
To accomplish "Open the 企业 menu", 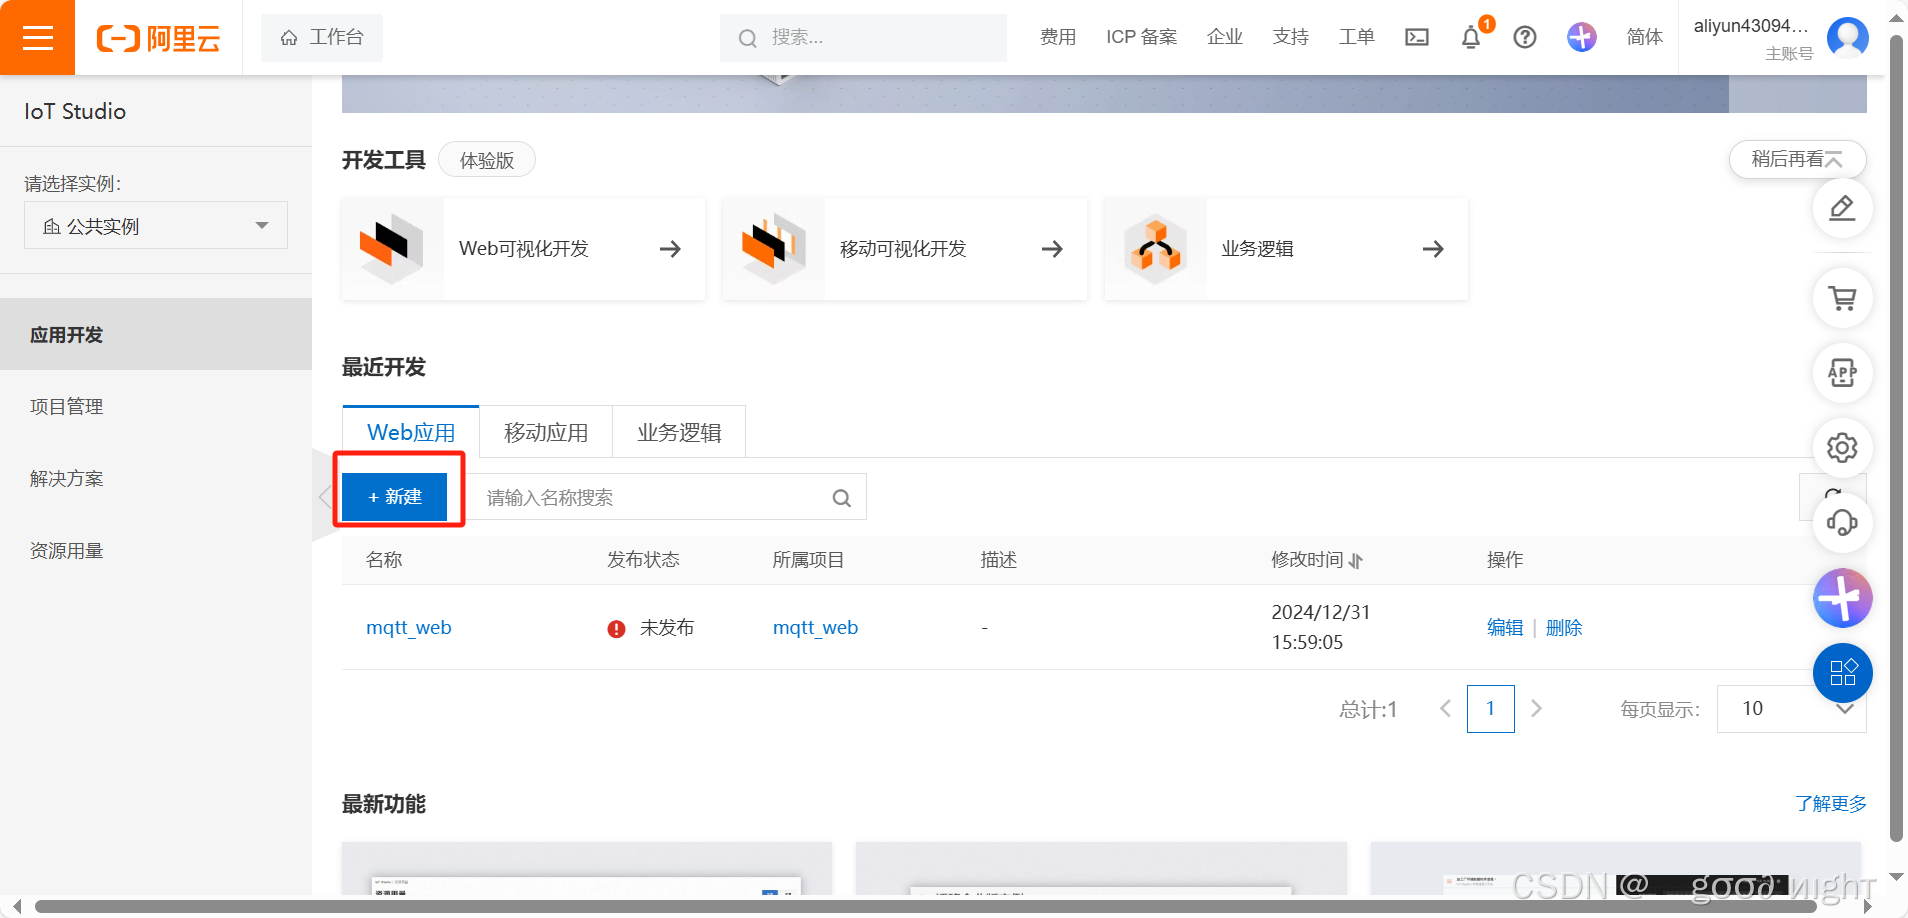I will pyautogui.click(x=1224, y=37).
